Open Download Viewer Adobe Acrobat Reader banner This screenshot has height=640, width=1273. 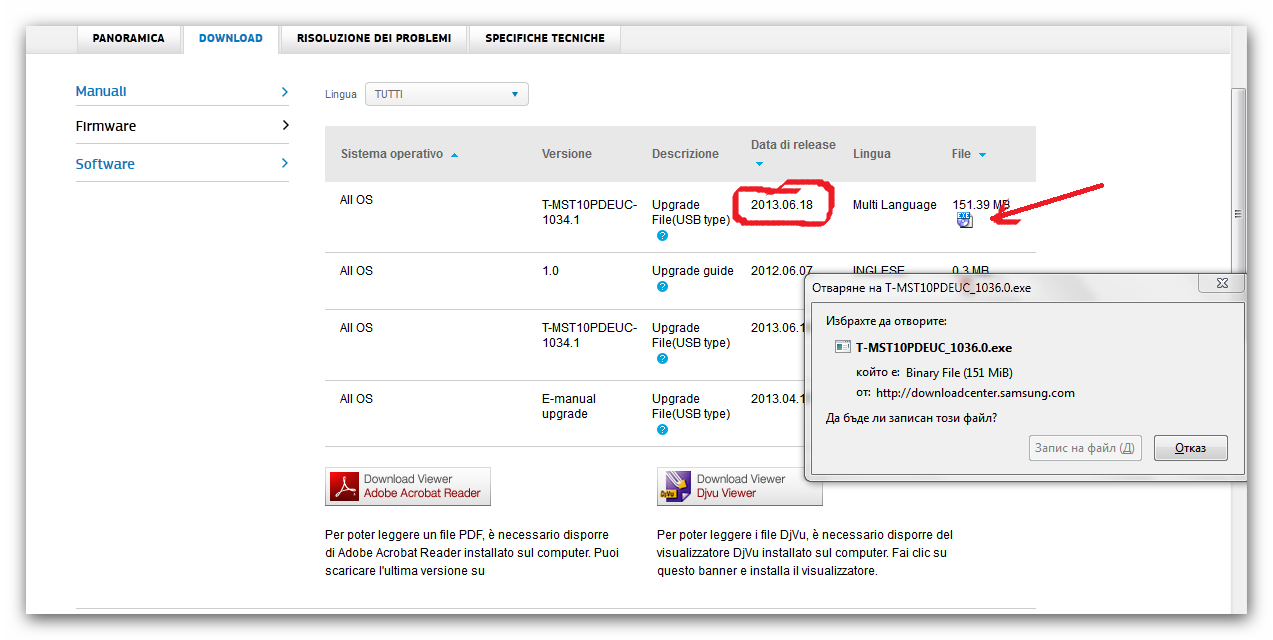point(408,486)
